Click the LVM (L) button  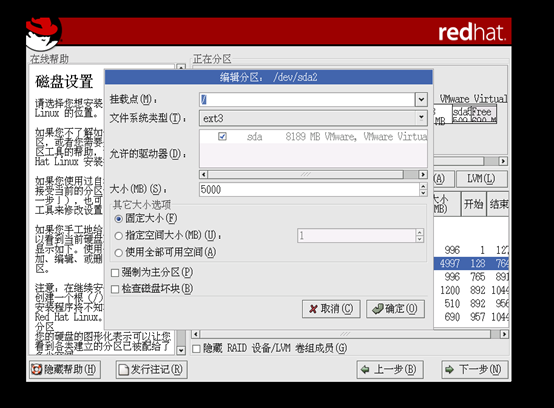pyautogui.click(x=482, y=179)
